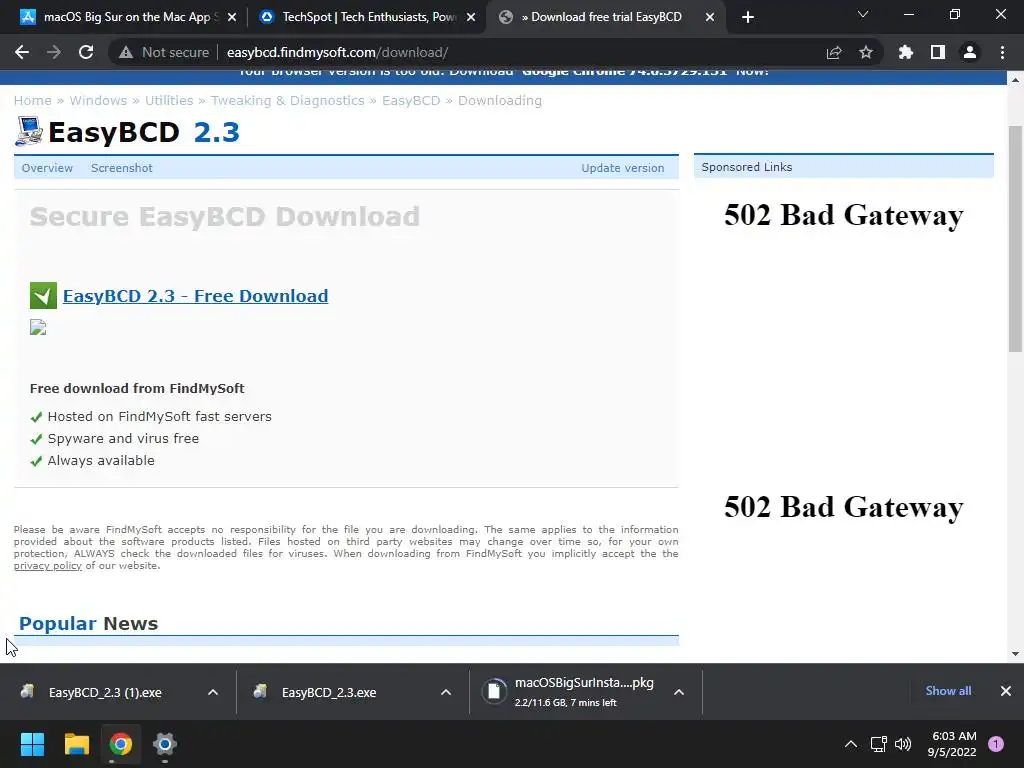Open the notification badge showing 1

point(996,744)
